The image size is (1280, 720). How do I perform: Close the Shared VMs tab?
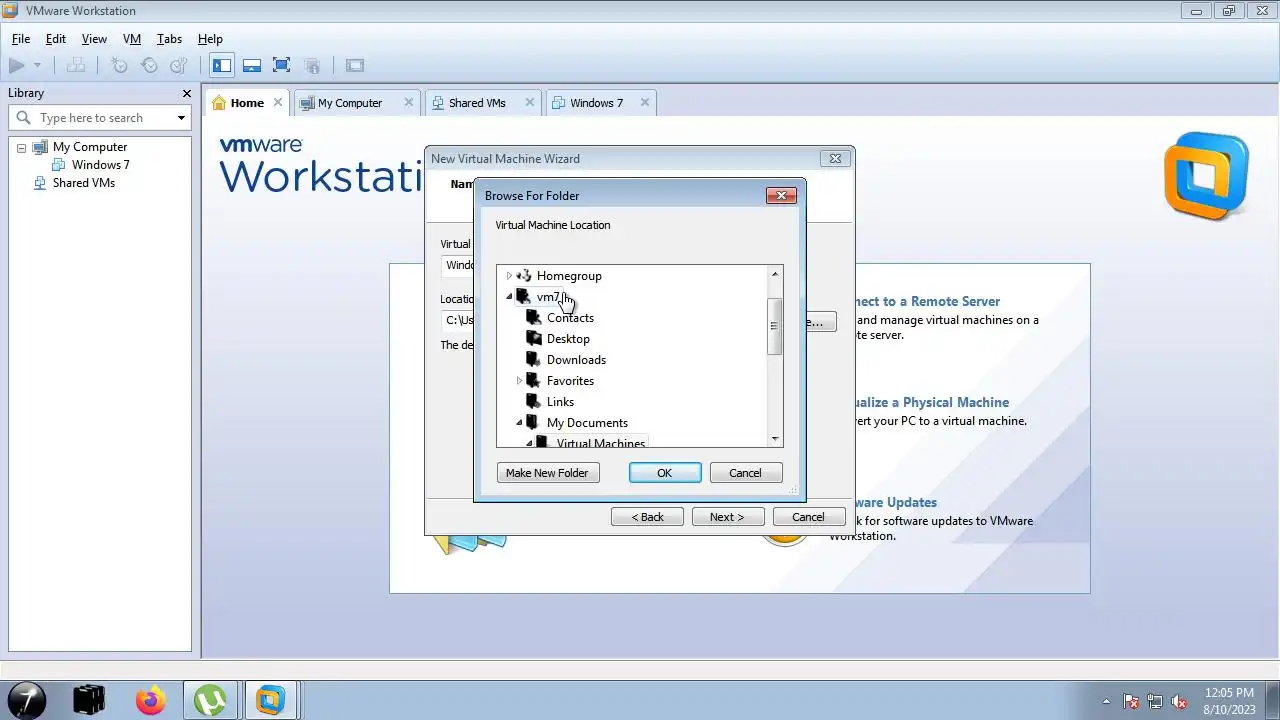pyautogui.click(x=530, y=102)
